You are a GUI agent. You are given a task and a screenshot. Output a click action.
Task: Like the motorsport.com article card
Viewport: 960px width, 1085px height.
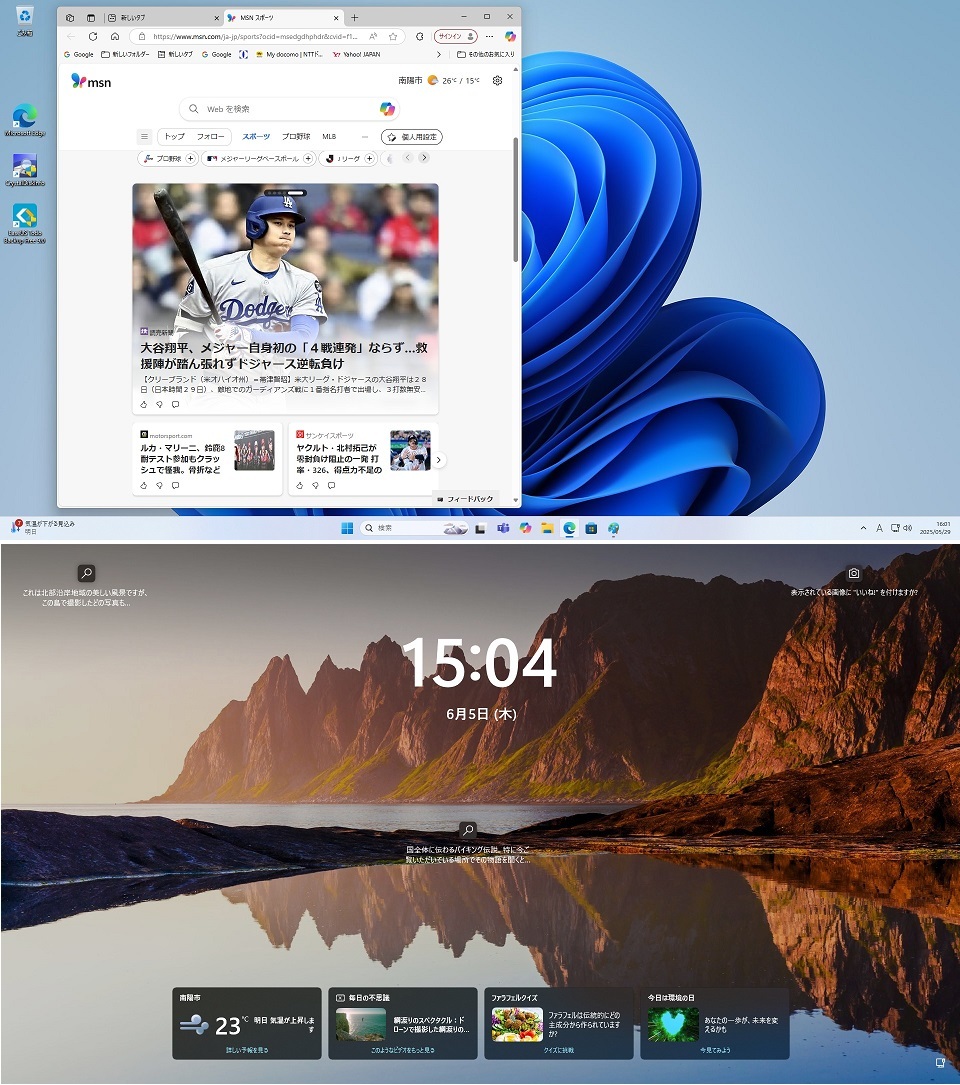pos(144,485)
